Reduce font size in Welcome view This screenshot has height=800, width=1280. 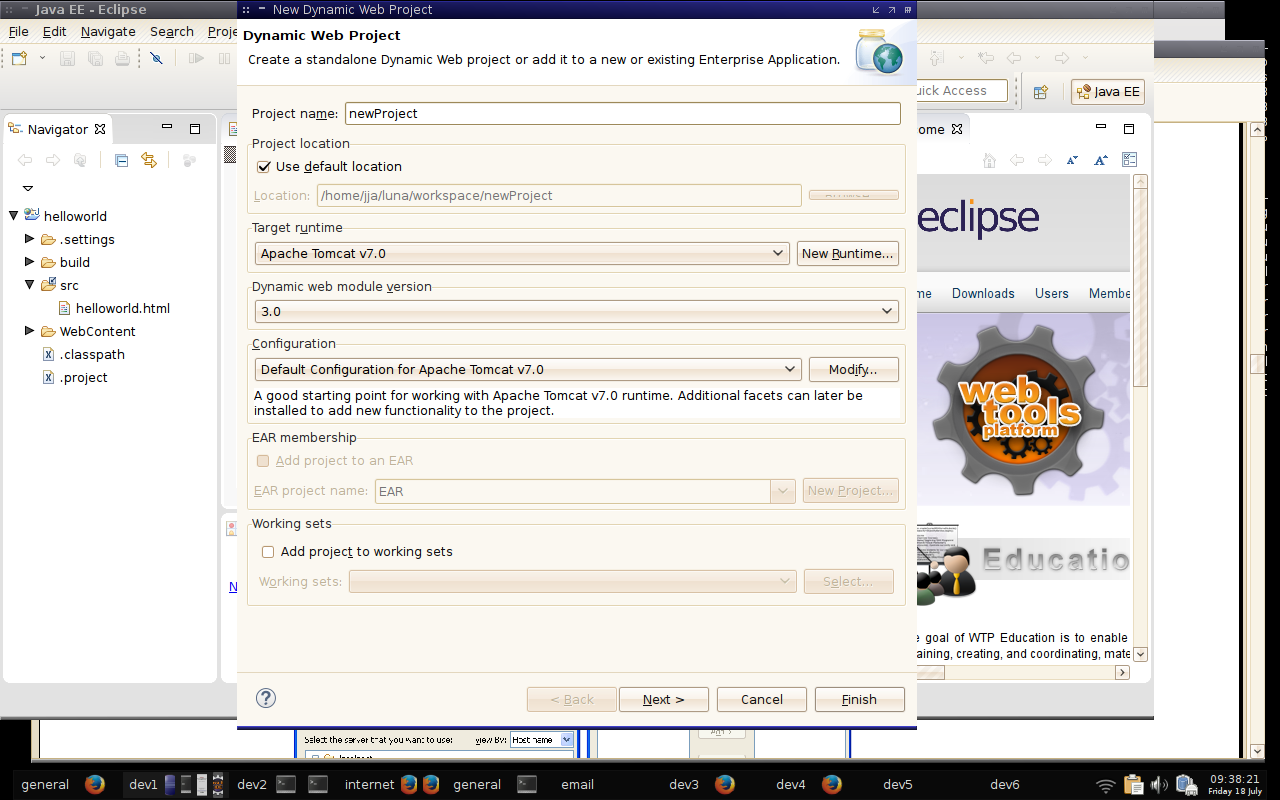[1073, 160]
